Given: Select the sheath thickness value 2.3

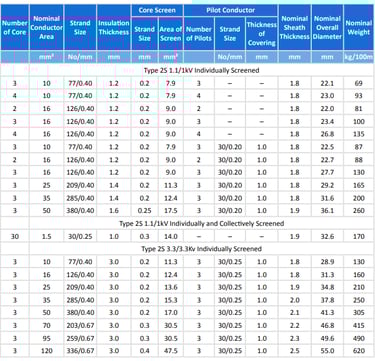Looking at the screenshot, I should [x=294, y=338].
